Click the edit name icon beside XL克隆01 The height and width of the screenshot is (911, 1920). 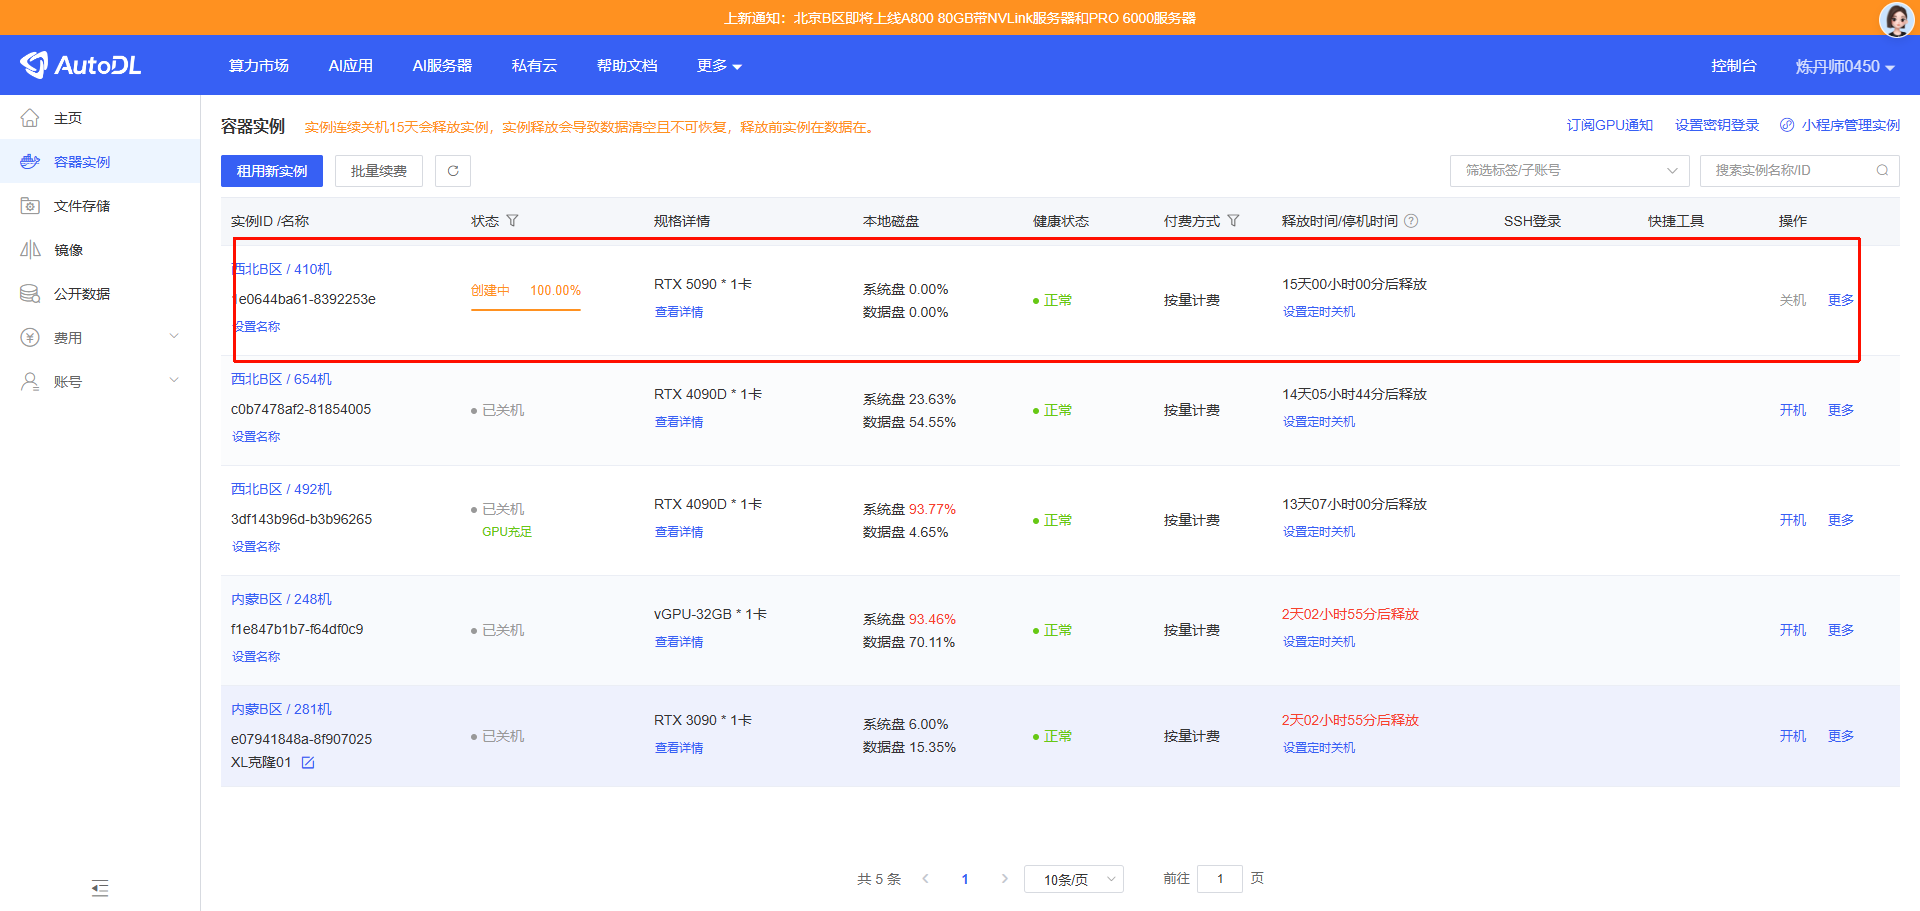308,763
